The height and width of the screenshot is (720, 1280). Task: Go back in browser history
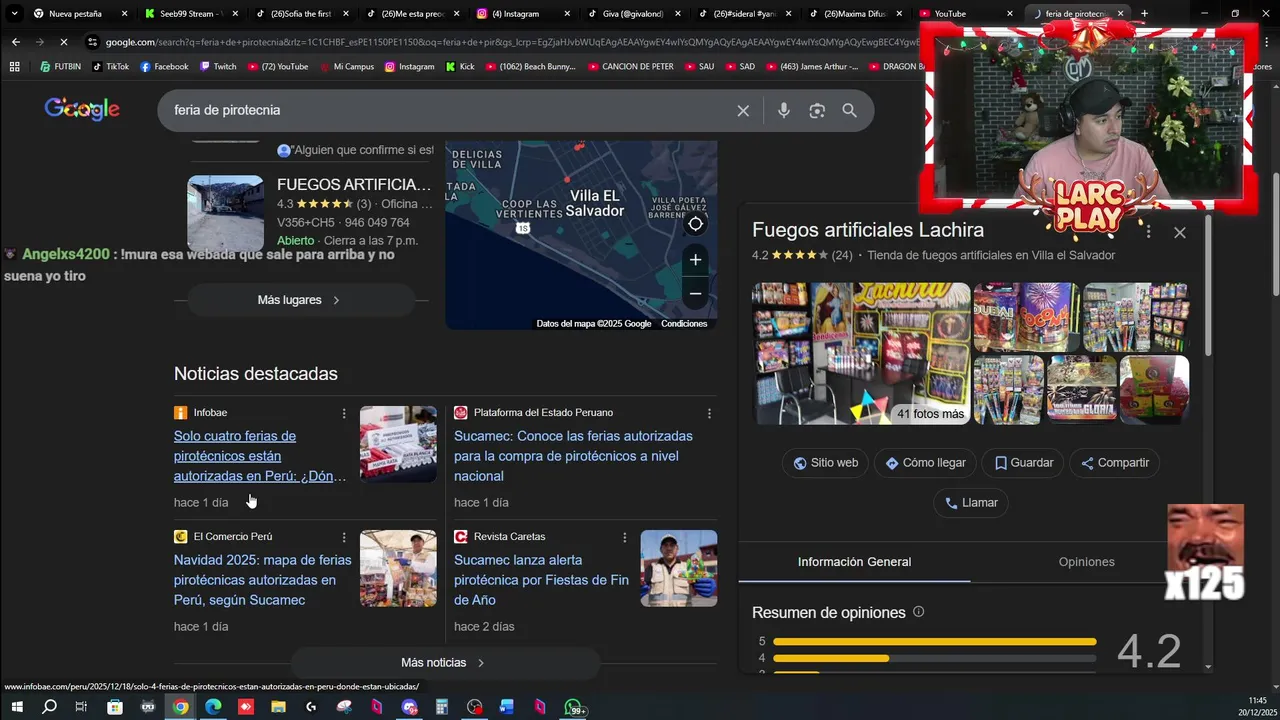(x=16, y=42)
